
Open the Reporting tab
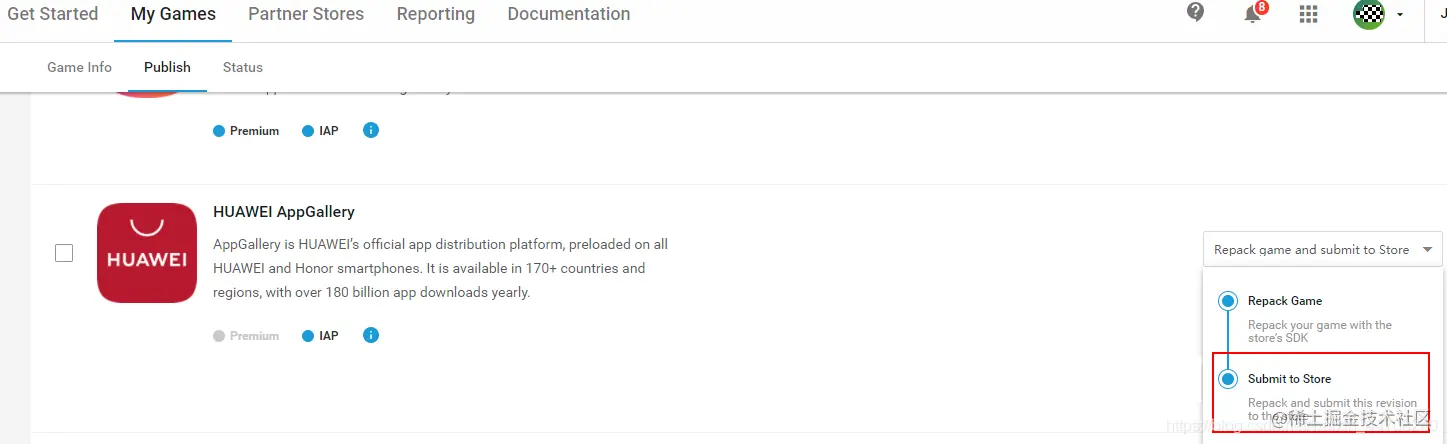coord(436,14)
